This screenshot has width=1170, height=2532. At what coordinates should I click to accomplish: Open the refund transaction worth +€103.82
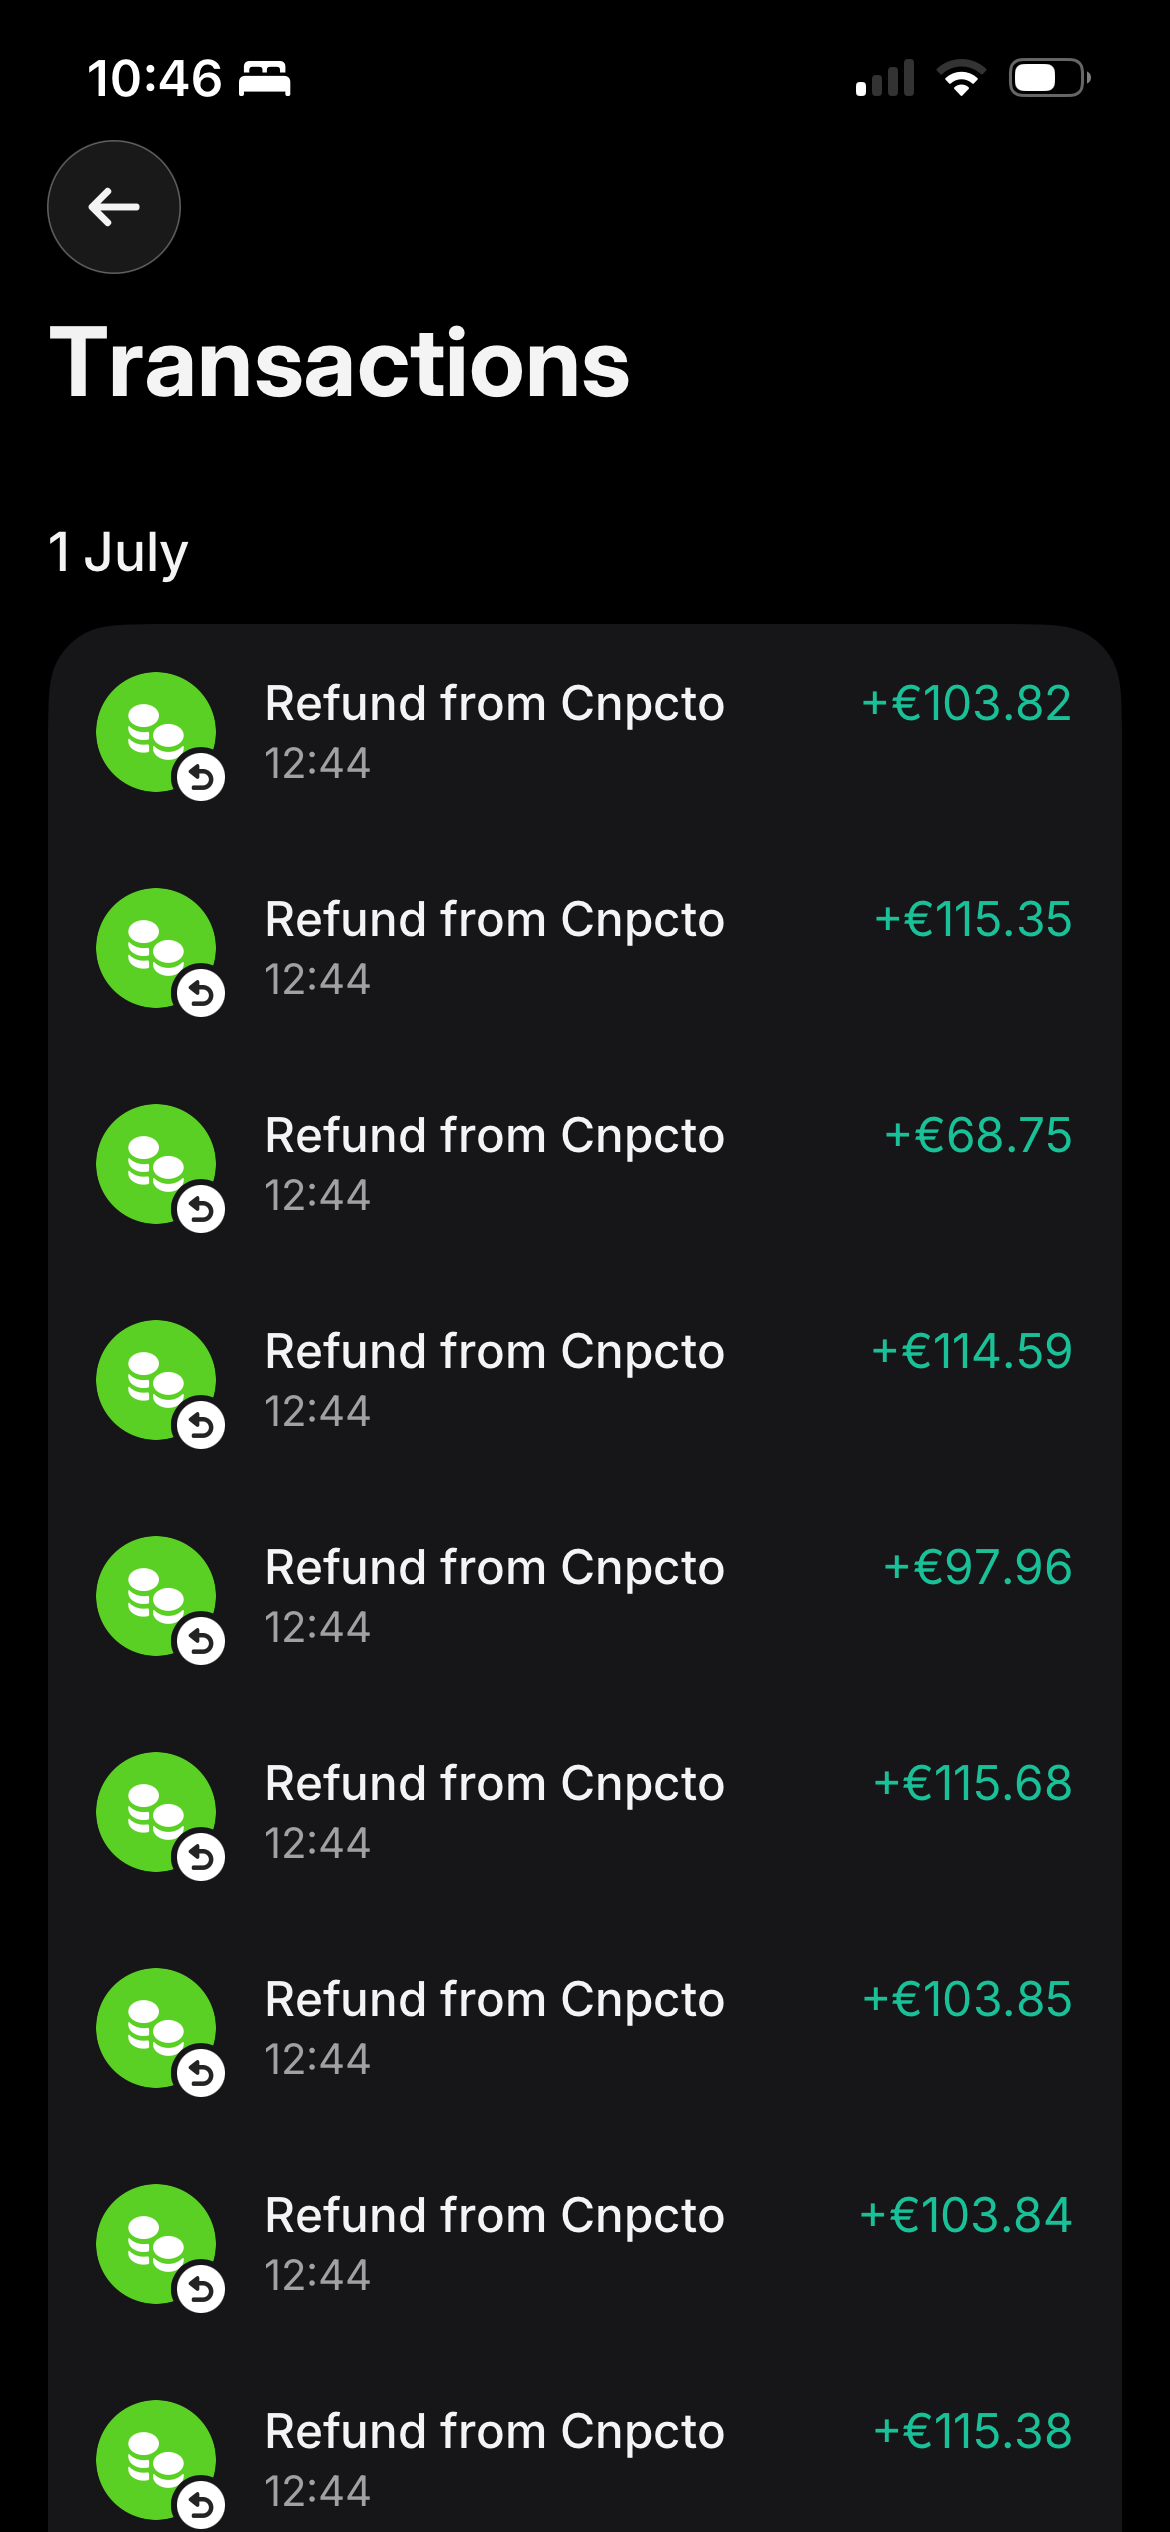(585, 732)
